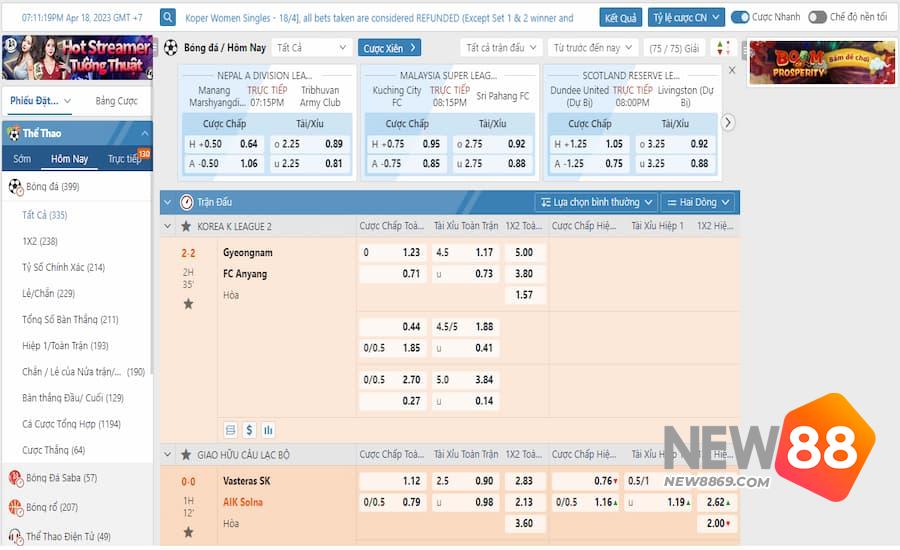
Task: Click the Hòa odds 1.57 for Gyeongnam match
Action: [x=524, y=295]
